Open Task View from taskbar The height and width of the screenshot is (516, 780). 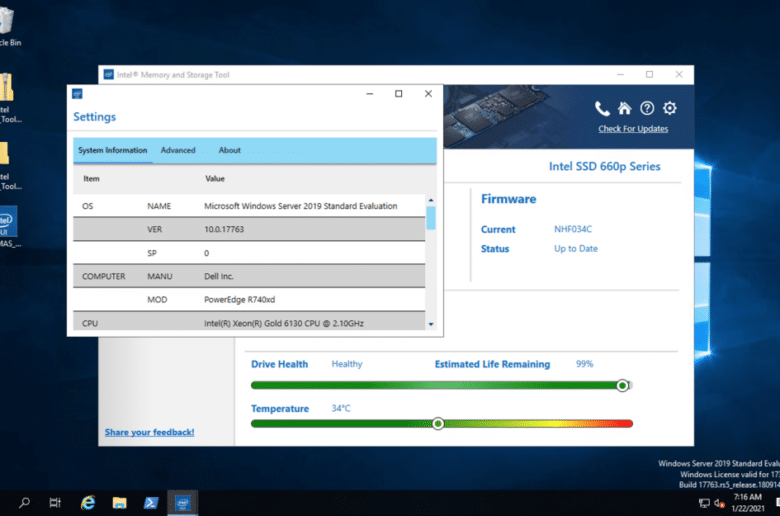(x=55, y=503)
